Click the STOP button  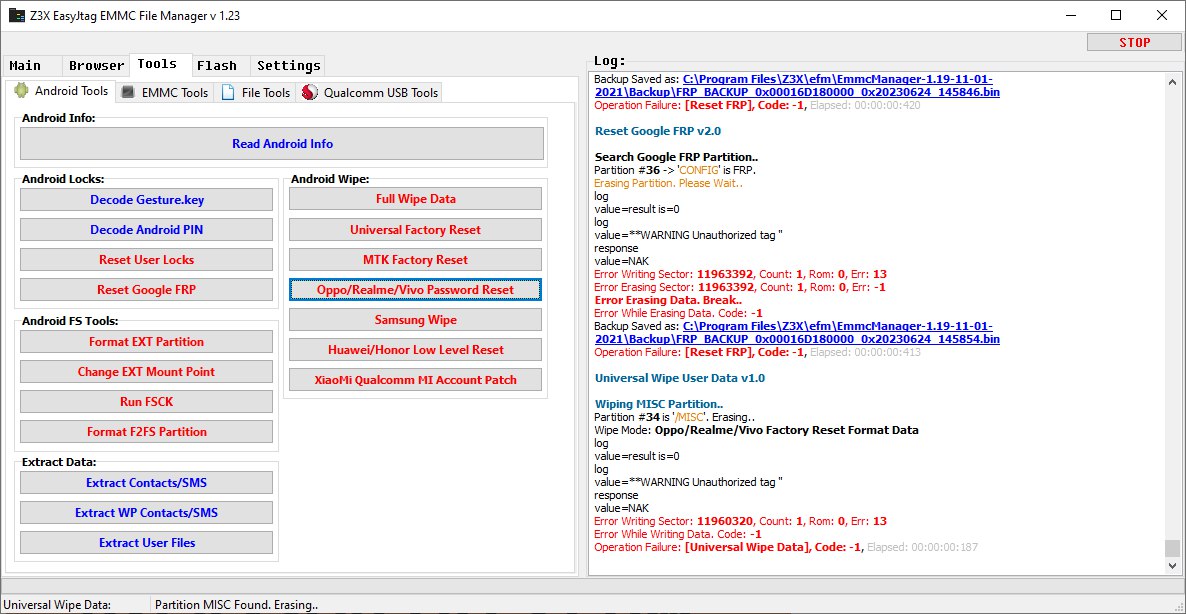coord(1134,42)
